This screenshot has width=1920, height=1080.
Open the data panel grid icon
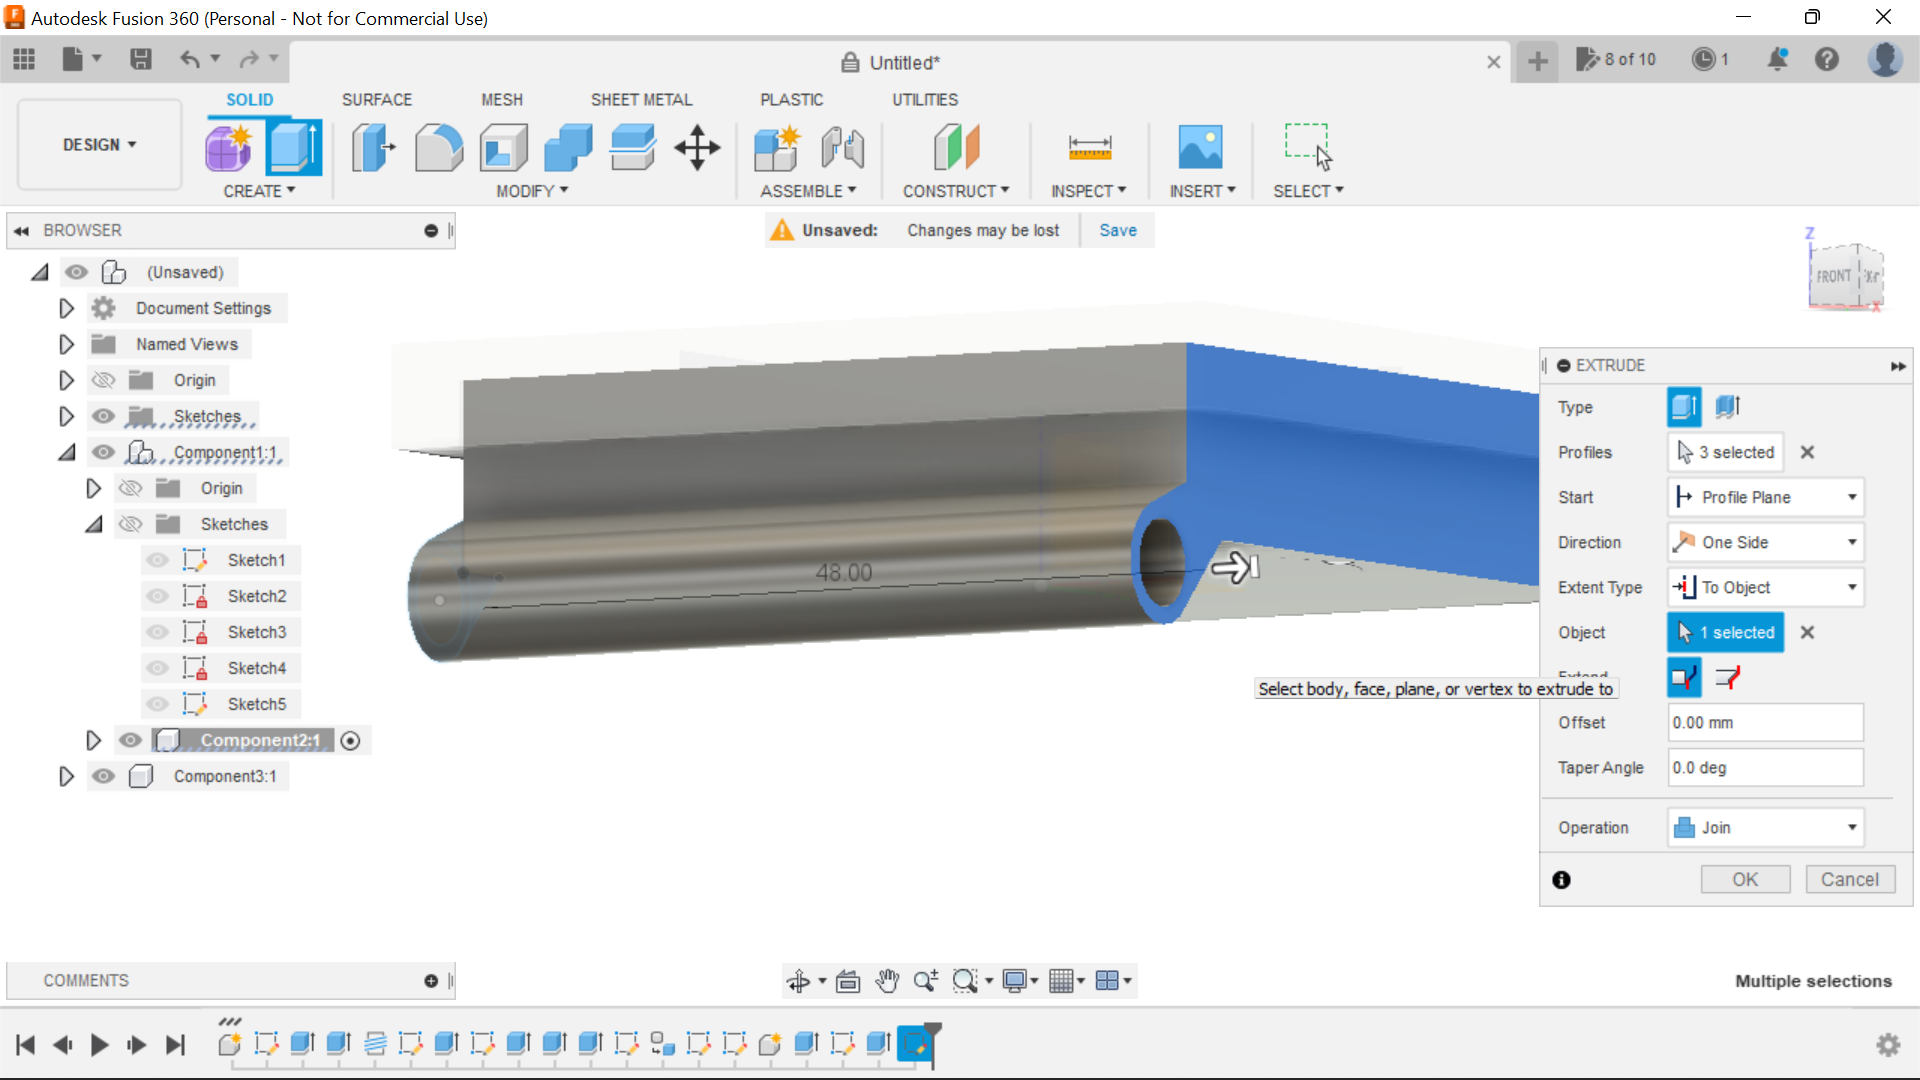pos(24,60)
